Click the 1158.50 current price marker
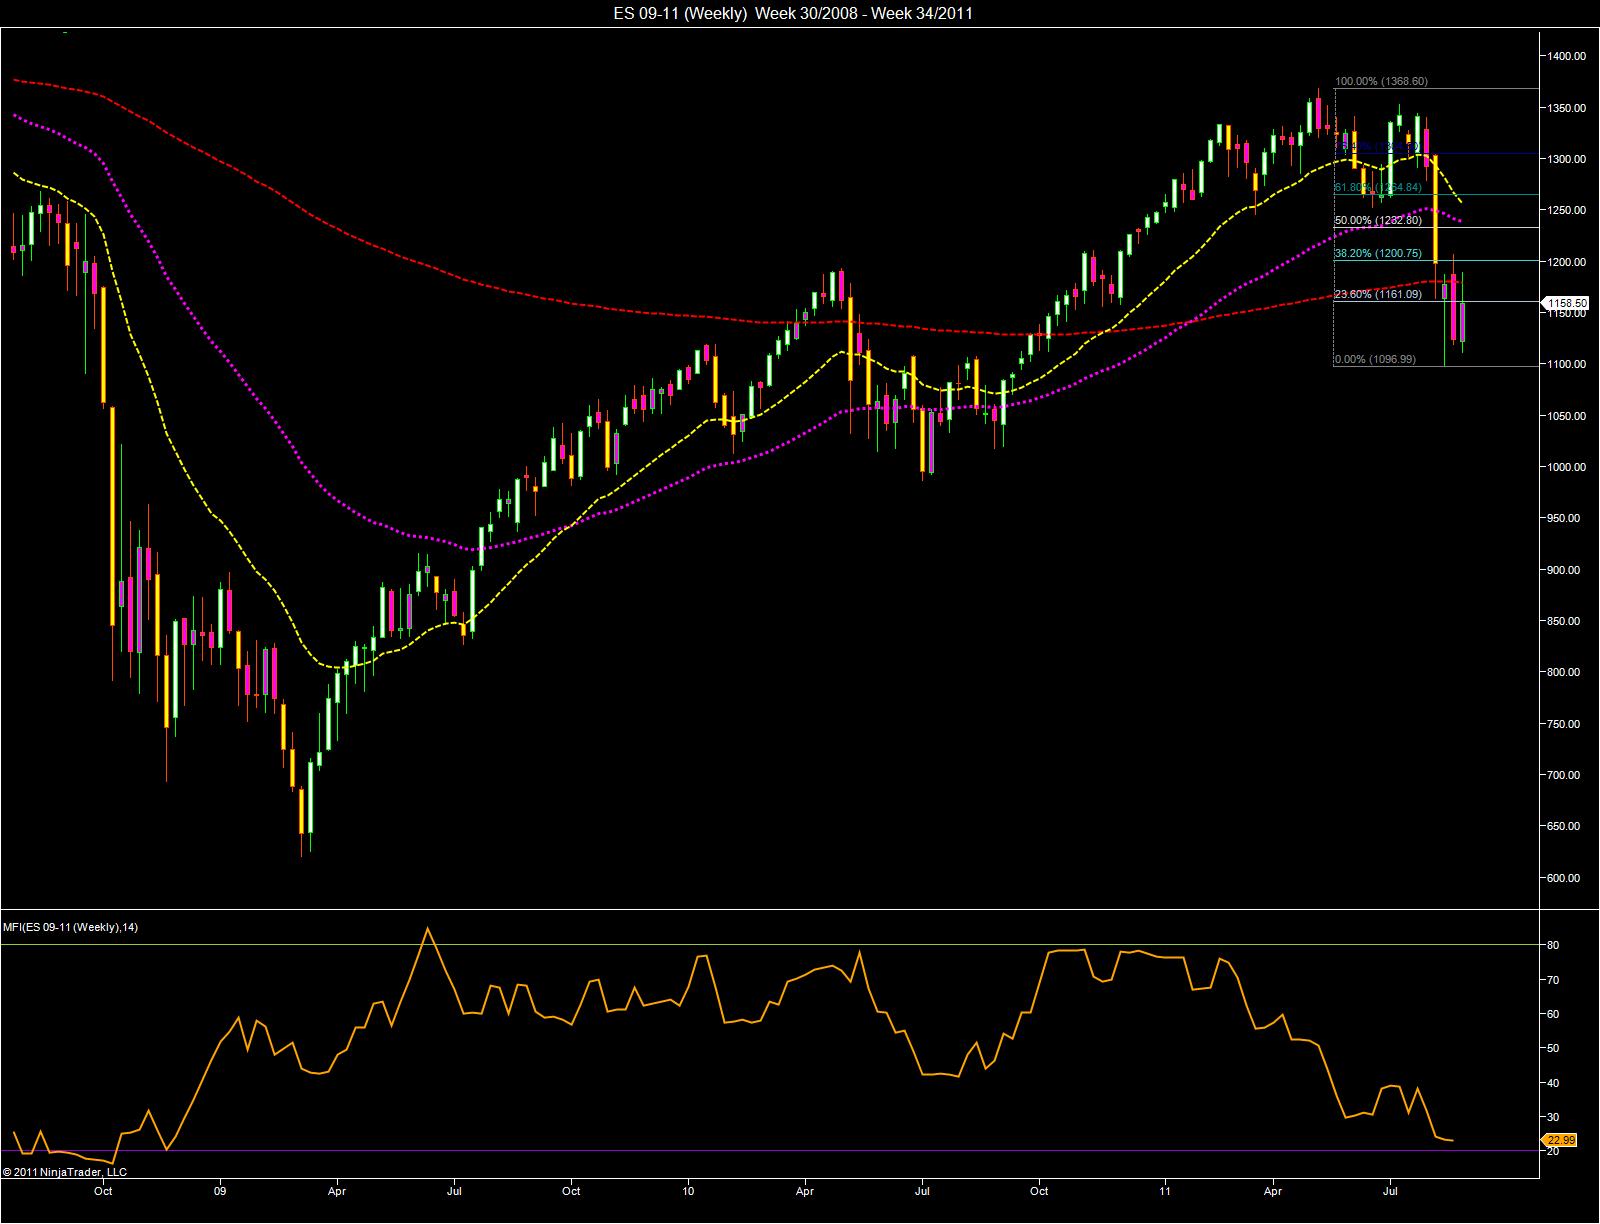Screen dimensions: 1600x1224 click(x=1567, y=302)
